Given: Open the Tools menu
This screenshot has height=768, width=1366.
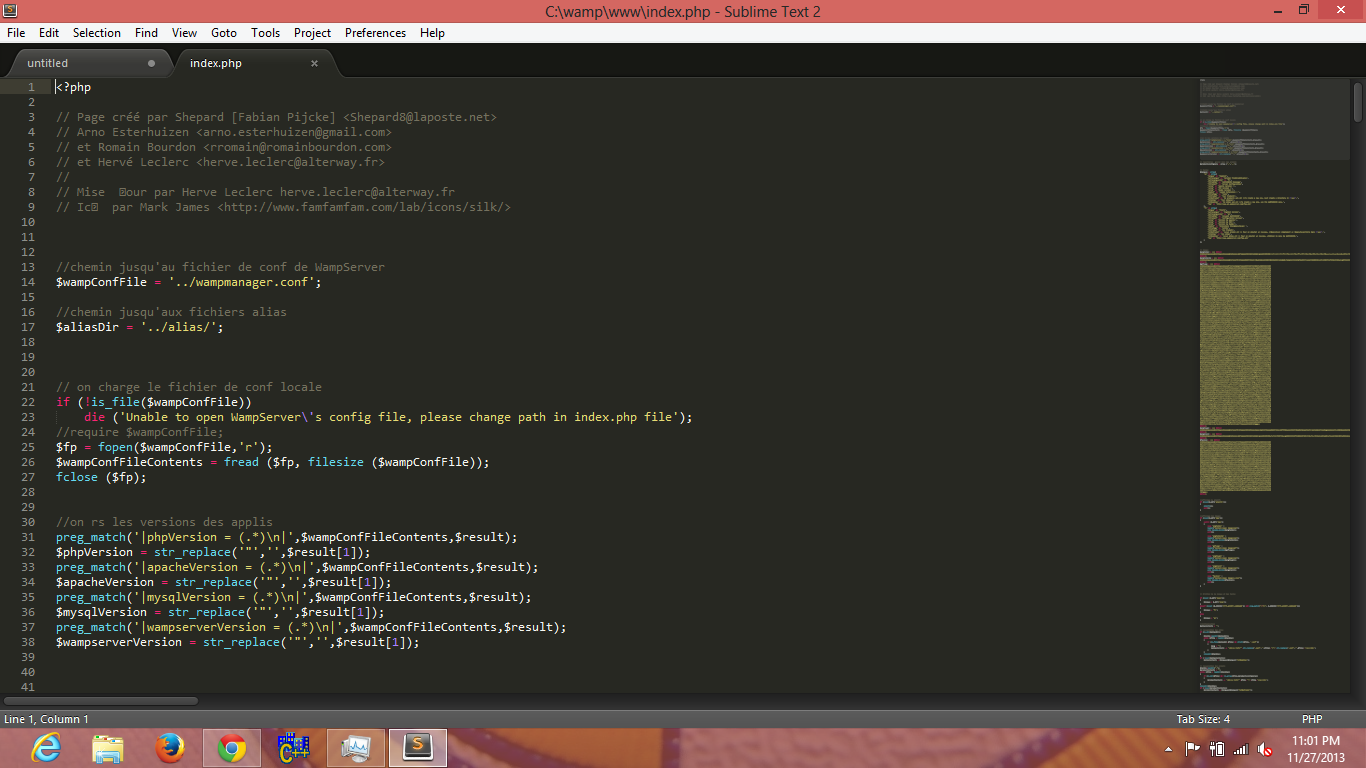Looking at the screenshot, I should click(265, 33).
